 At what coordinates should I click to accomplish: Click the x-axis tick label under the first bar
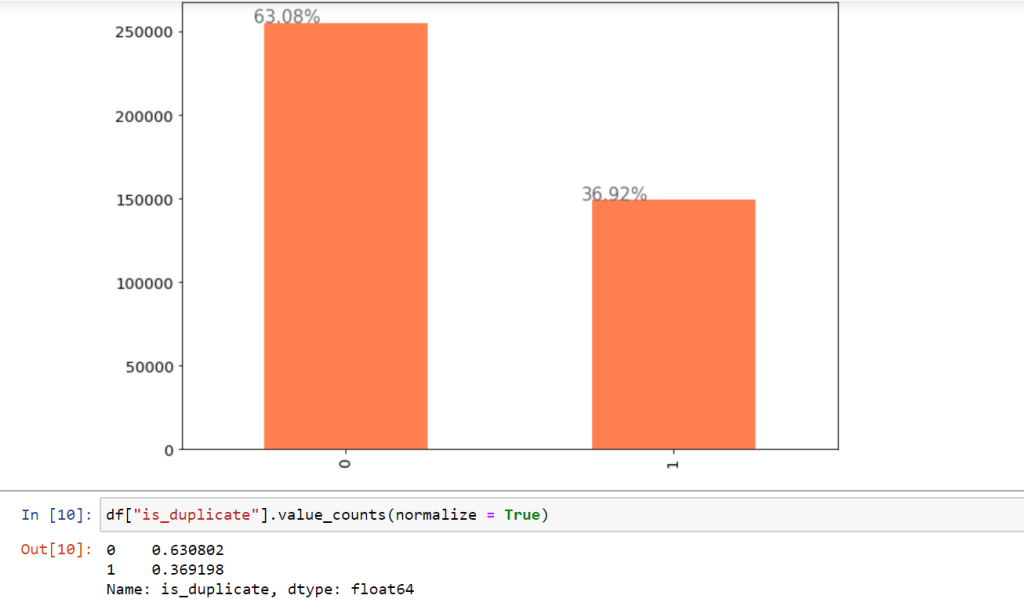pyautogui.click(x=345, y=465)
